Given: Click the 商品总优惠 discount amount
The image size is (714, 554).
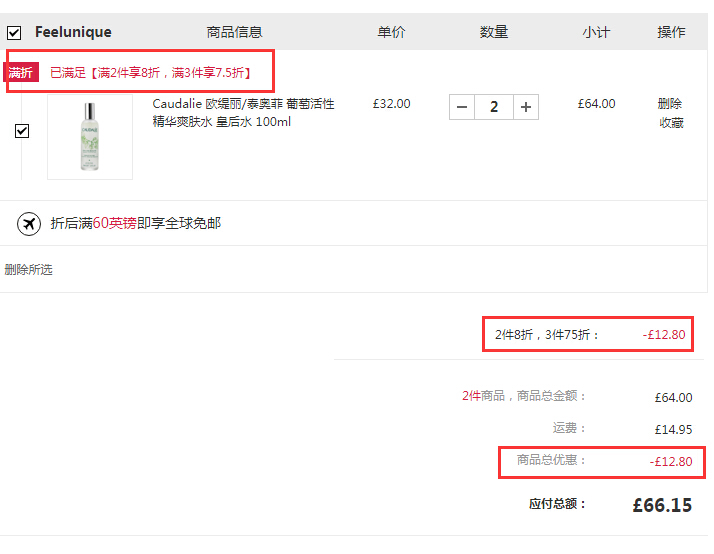Looking at the screenshot, I should (x=670, y=462).
